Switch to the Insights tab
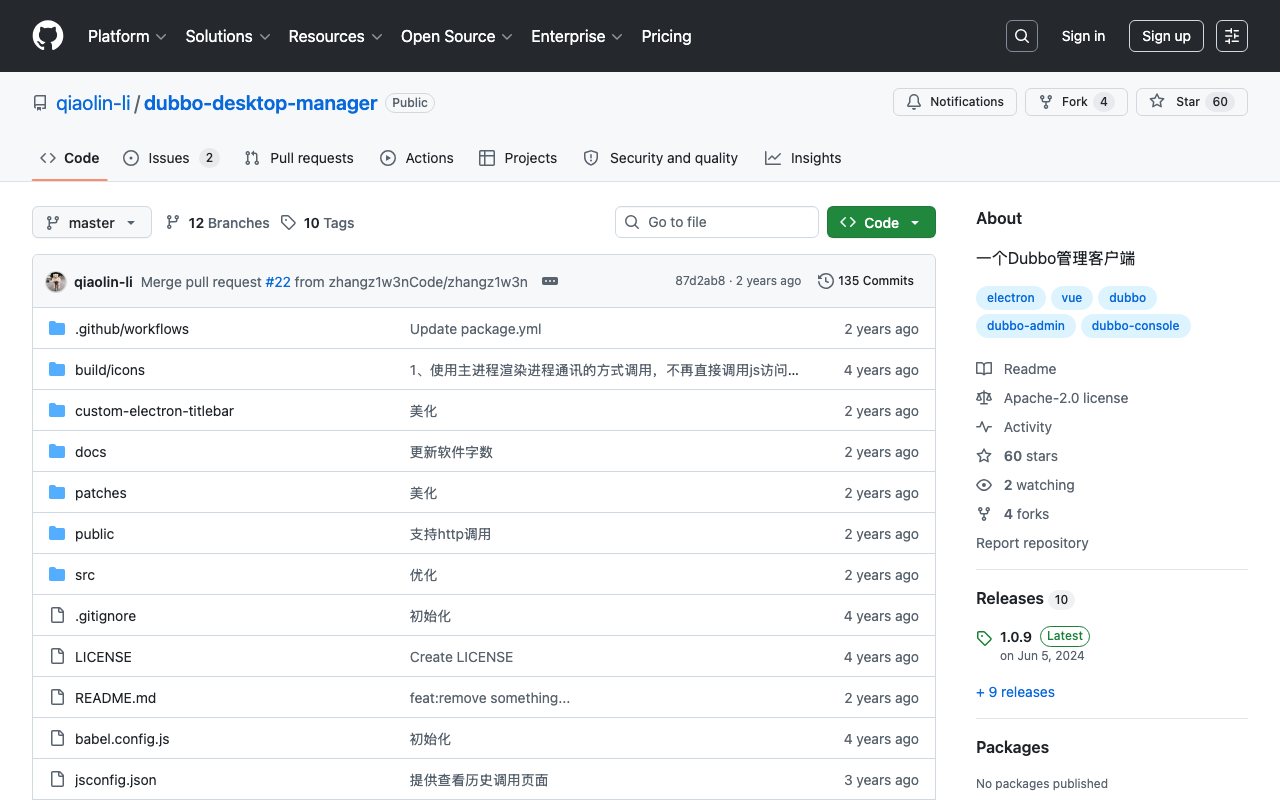Image resolution: width=1280 pixels, height=800 pixels. (803, 158)
